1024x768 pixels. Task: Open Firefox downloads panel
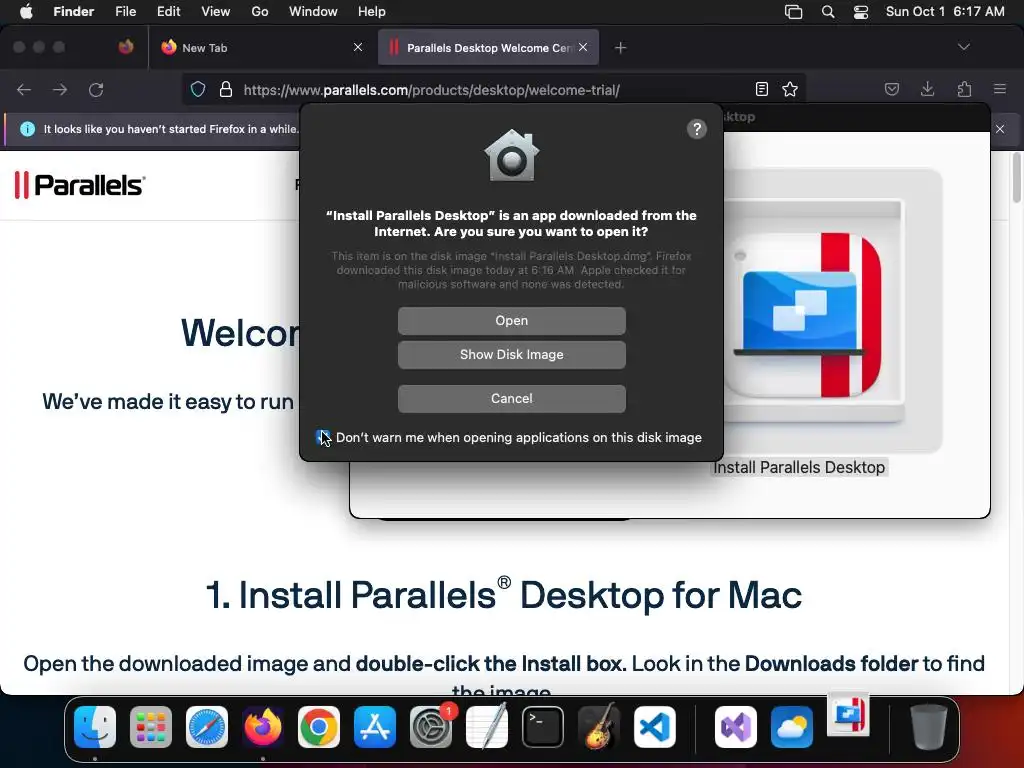click(x=927, y=89)
